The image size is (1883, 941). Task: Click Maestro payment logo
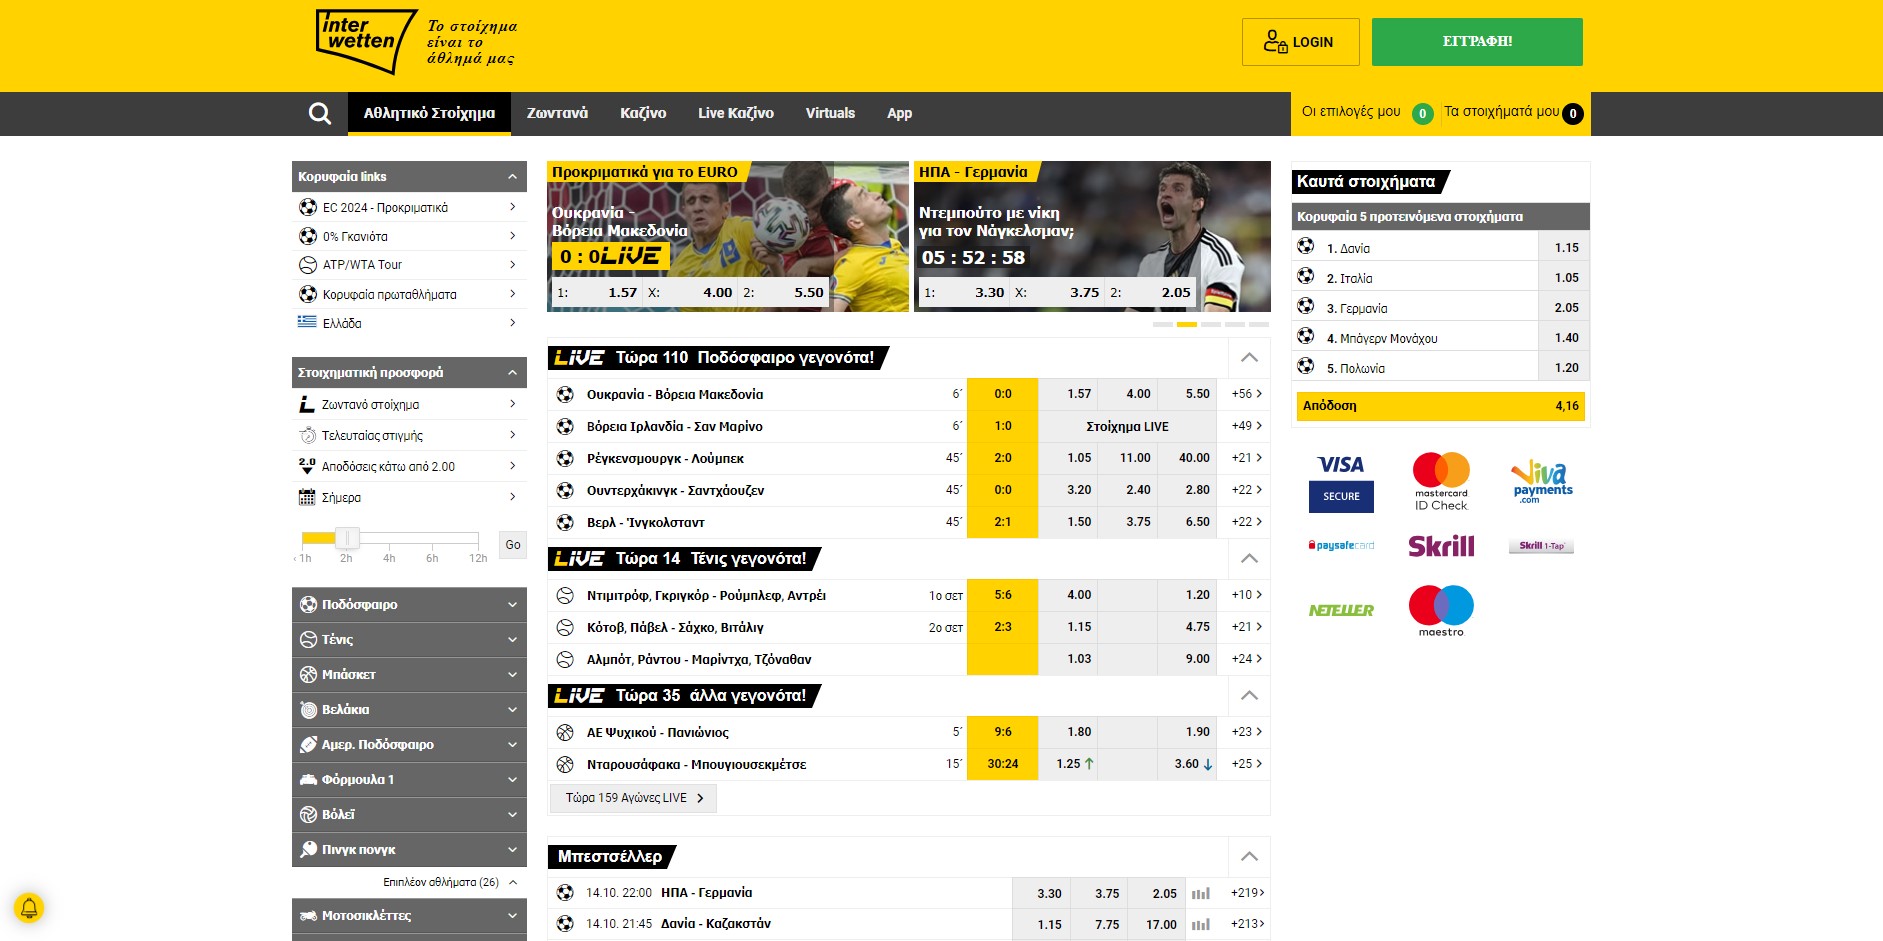[1441, 611]
